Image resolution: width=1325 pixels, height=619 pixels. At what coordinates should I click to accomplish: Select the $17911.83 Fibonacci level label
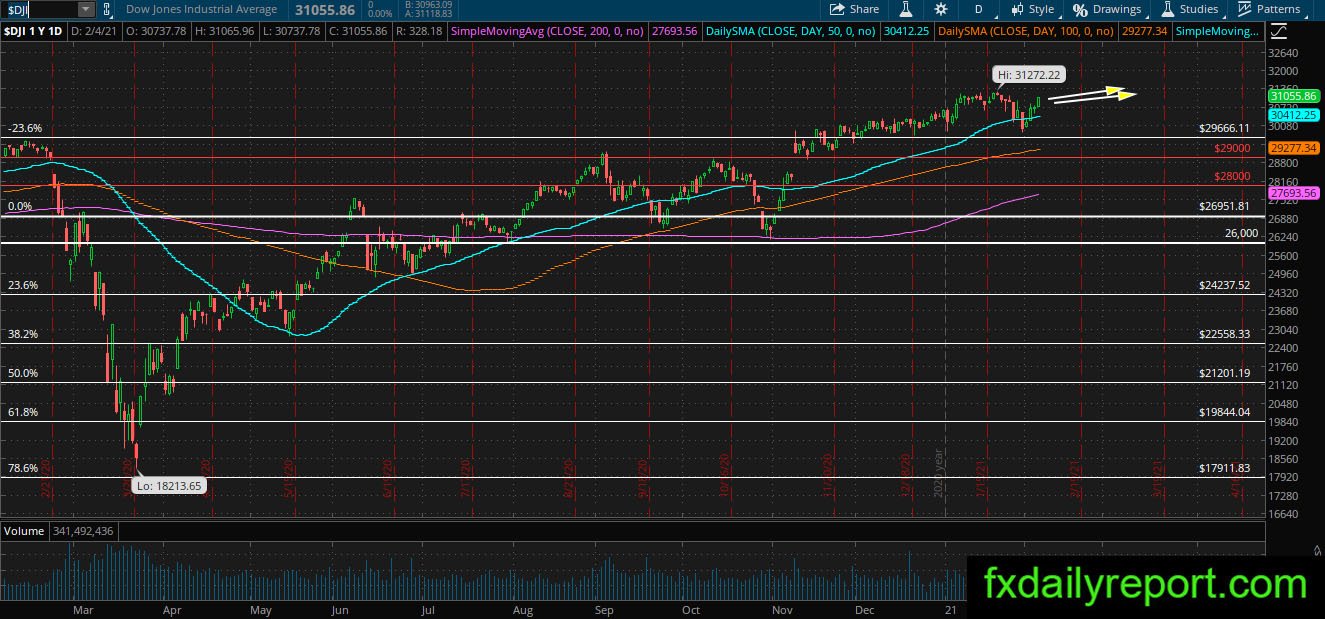(1225, 468)
